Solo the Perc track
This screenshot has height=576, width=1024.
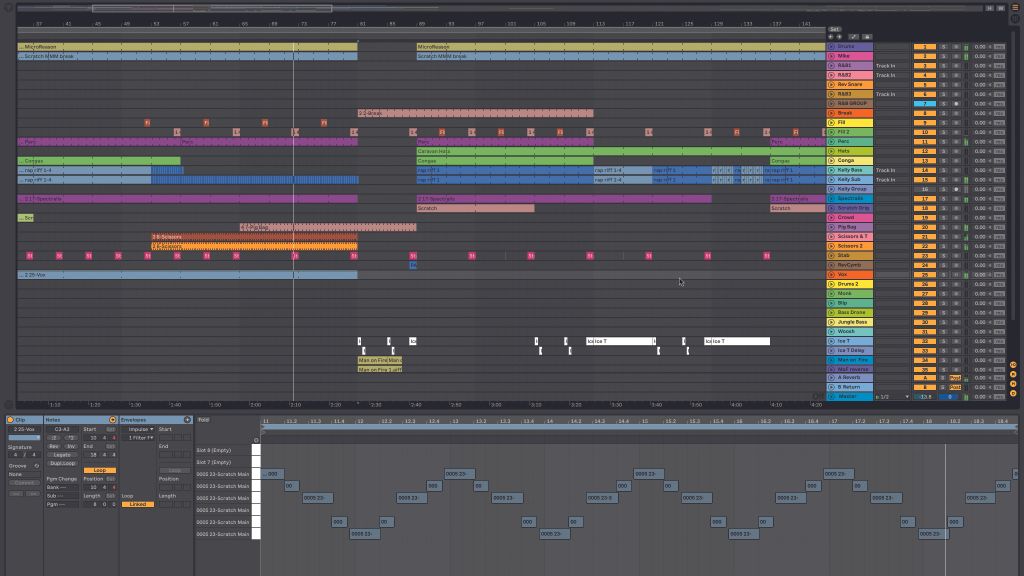click(944, 142)
